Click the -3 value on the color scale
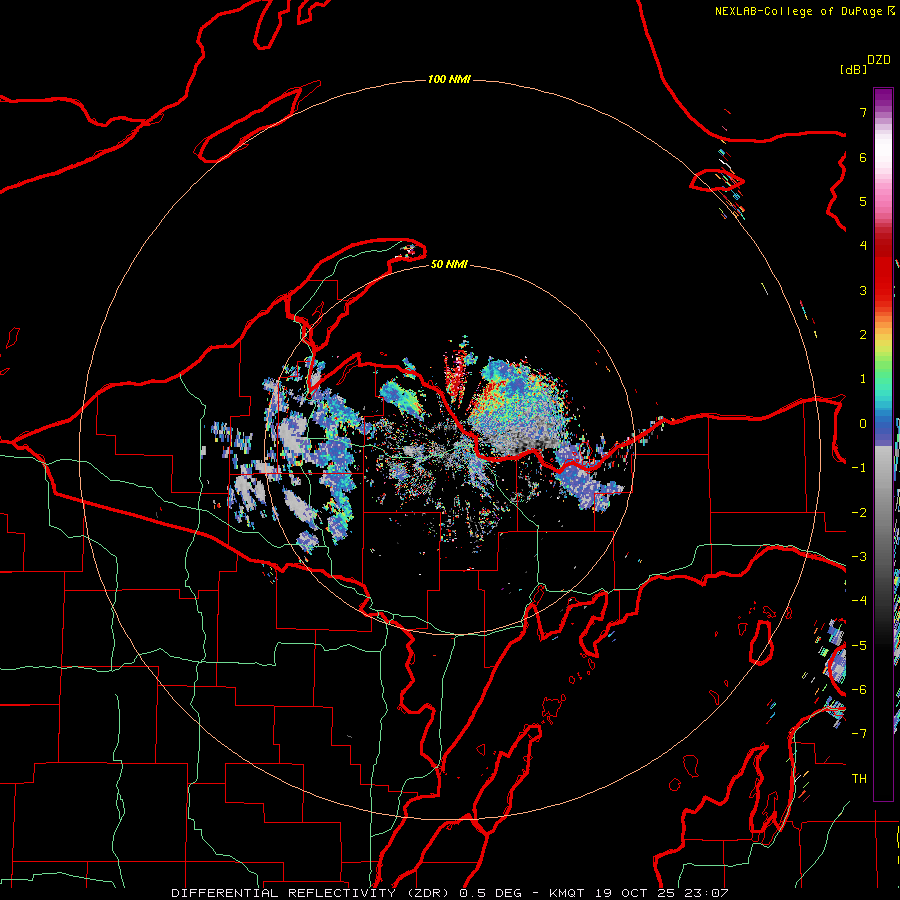Image resolution: width=900 pixels, height=900 pixels. coord(859,557)
